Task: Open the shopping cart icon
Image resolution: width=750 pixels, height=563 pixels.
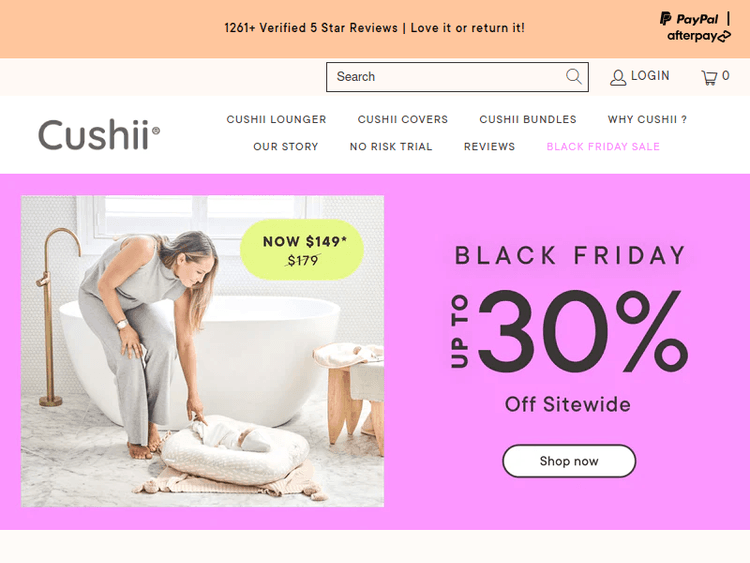Action: click(x=709, y=77)
